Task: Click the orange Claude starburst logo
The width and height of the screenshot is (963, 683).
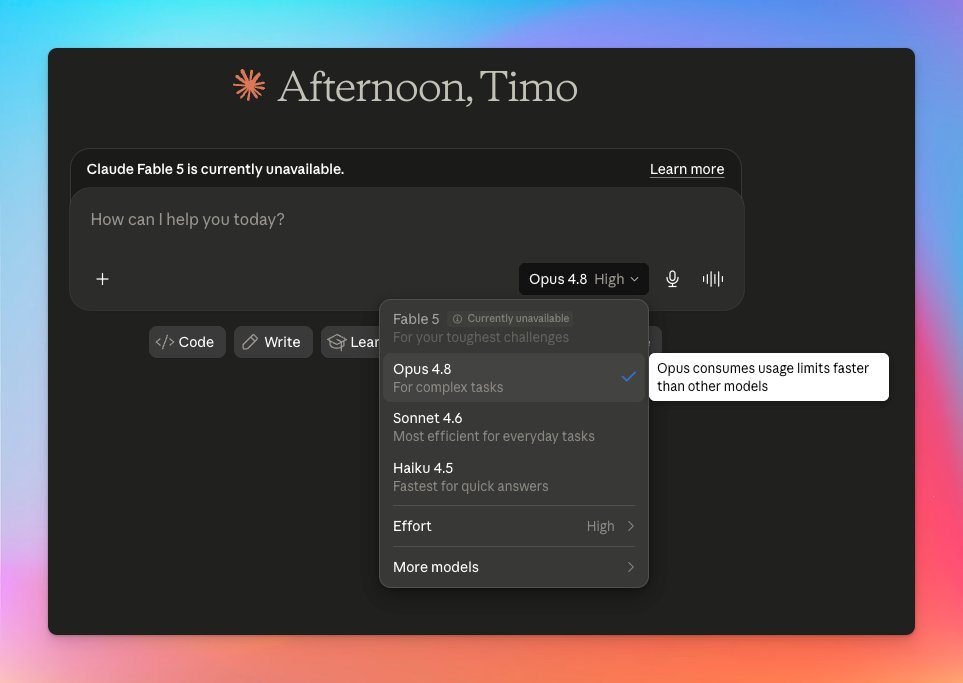Action: pyautogui.click(x=249, y=85)
